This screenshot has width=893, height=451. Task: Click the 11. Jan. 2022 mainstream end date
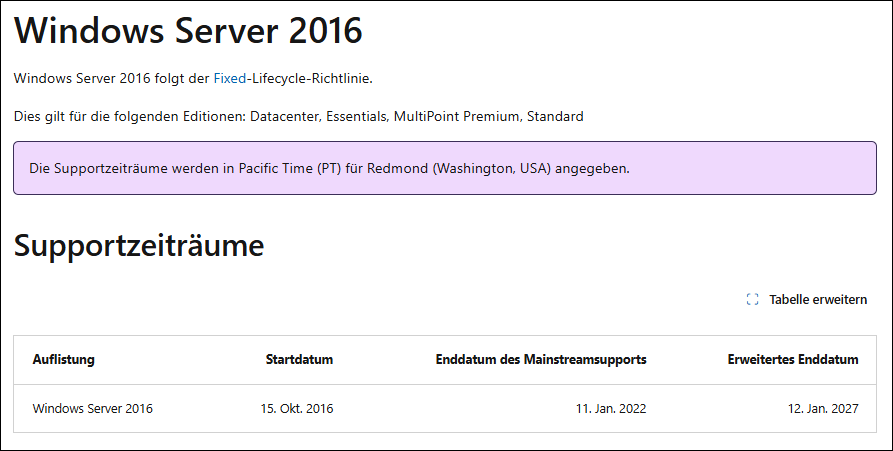click(x=611, y=408)
